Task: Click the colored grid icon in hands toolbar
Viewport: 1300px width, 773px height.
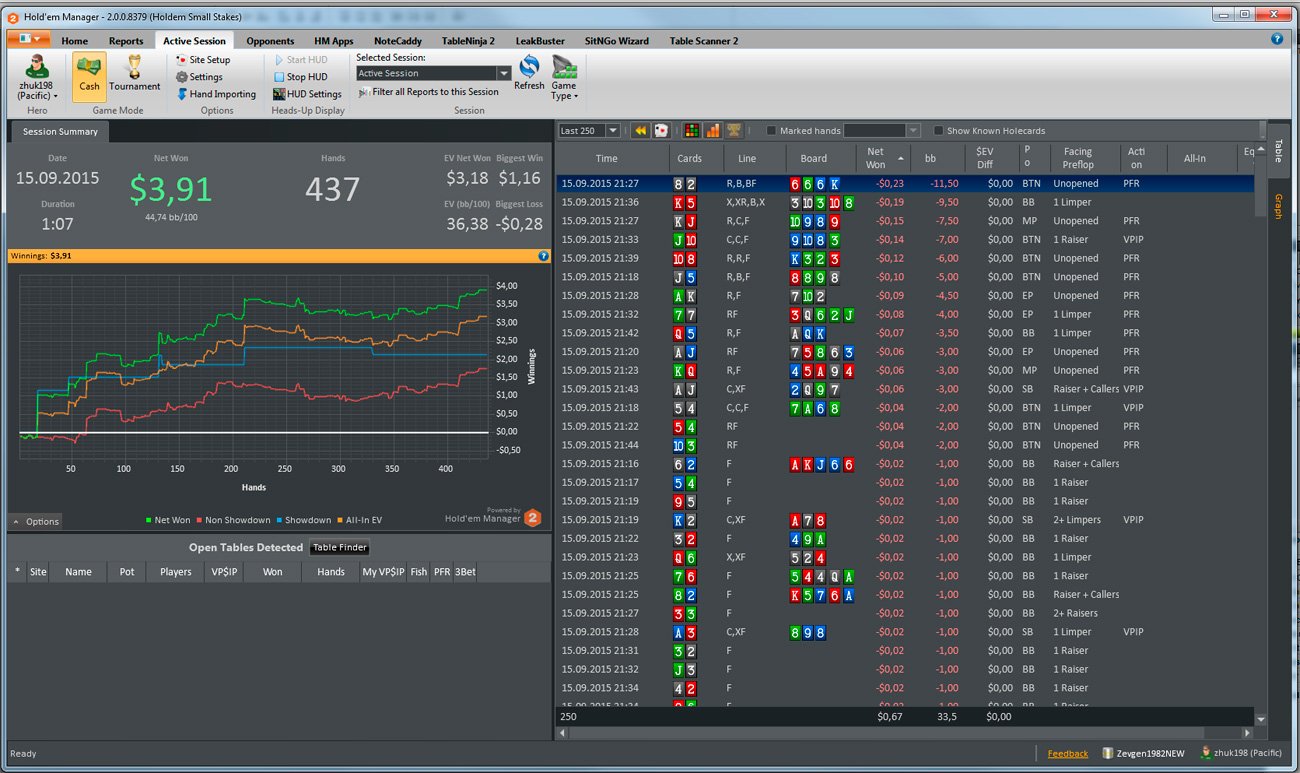Action: coord(692,131)
